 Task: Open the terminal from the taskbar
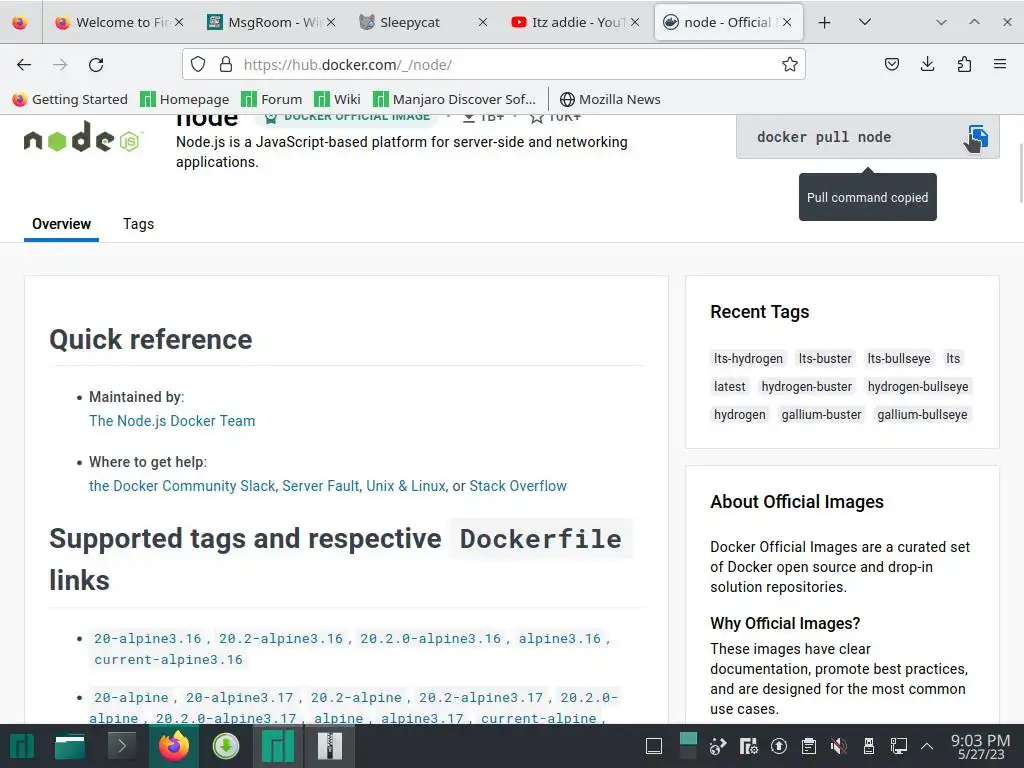coord(121,746)
